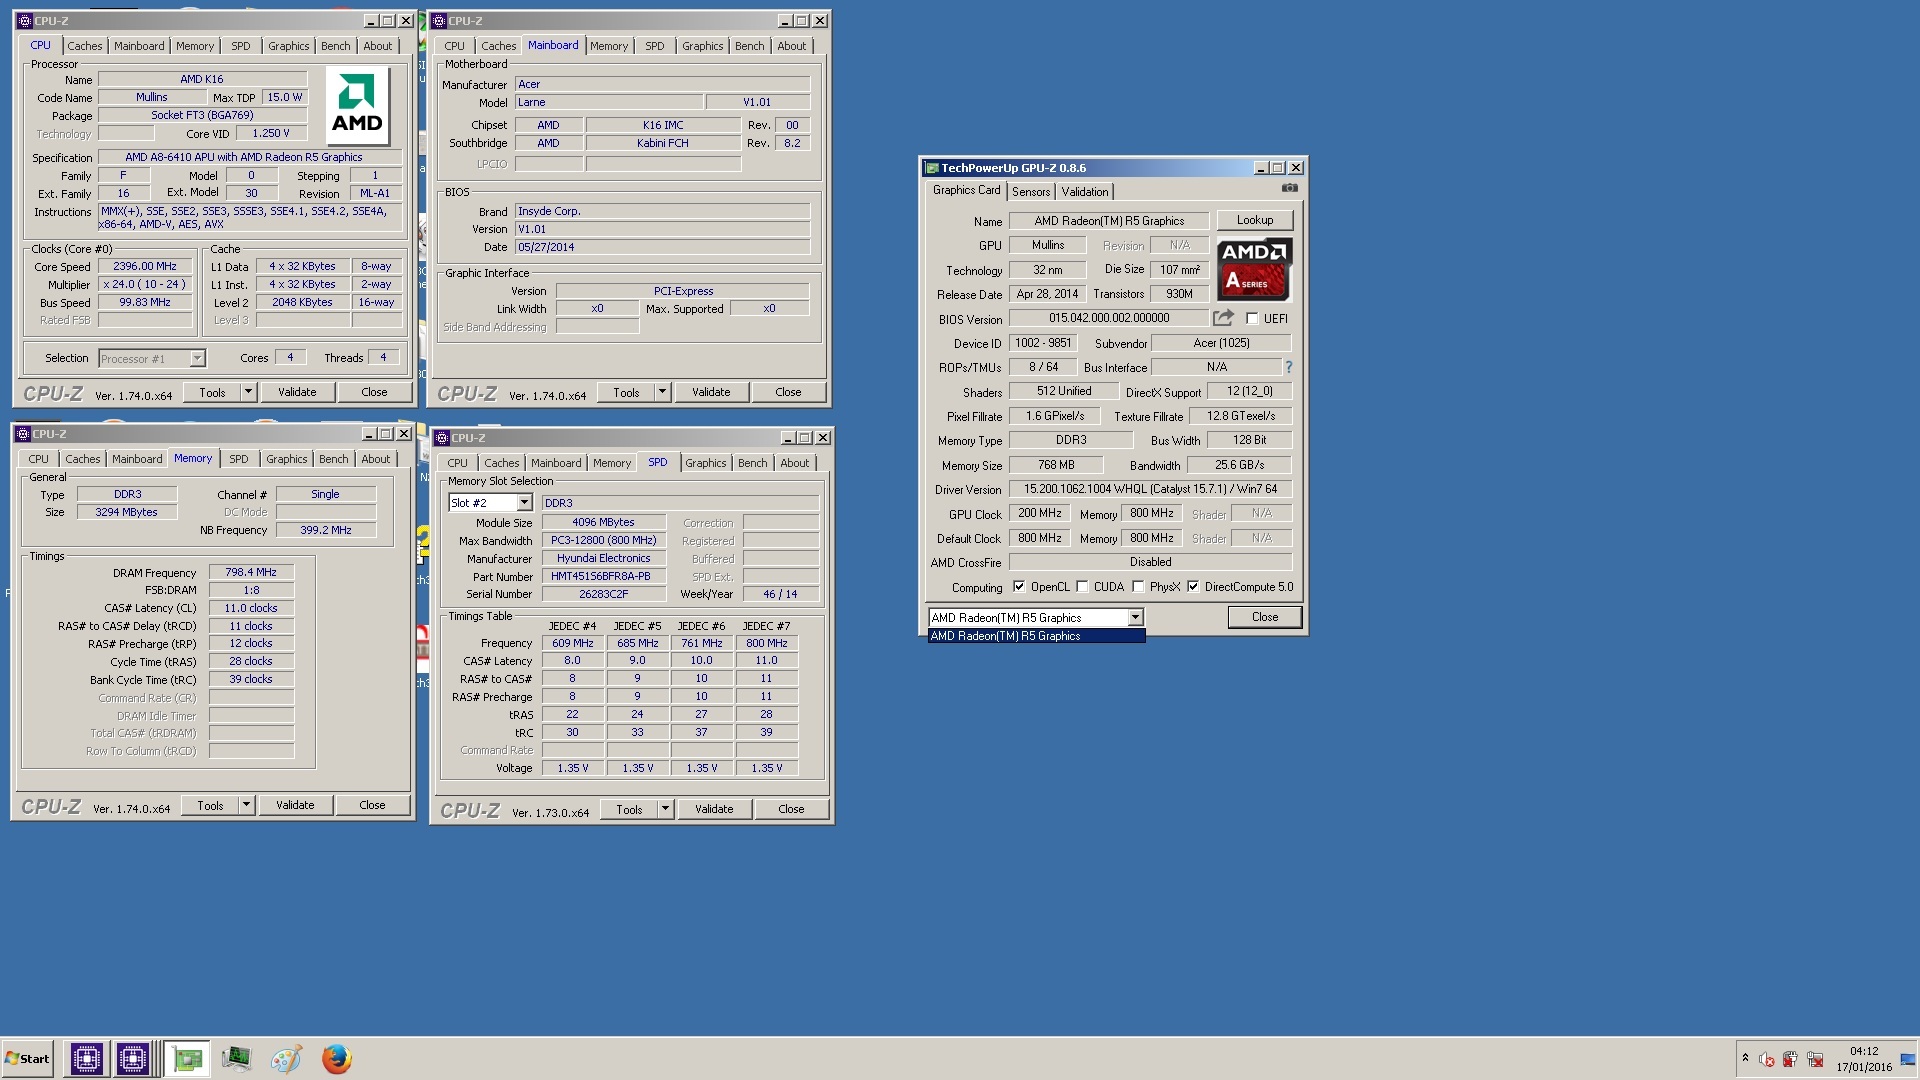
Task: Toggle the PhysX computing checkbox
Action: pos(1138,587)
